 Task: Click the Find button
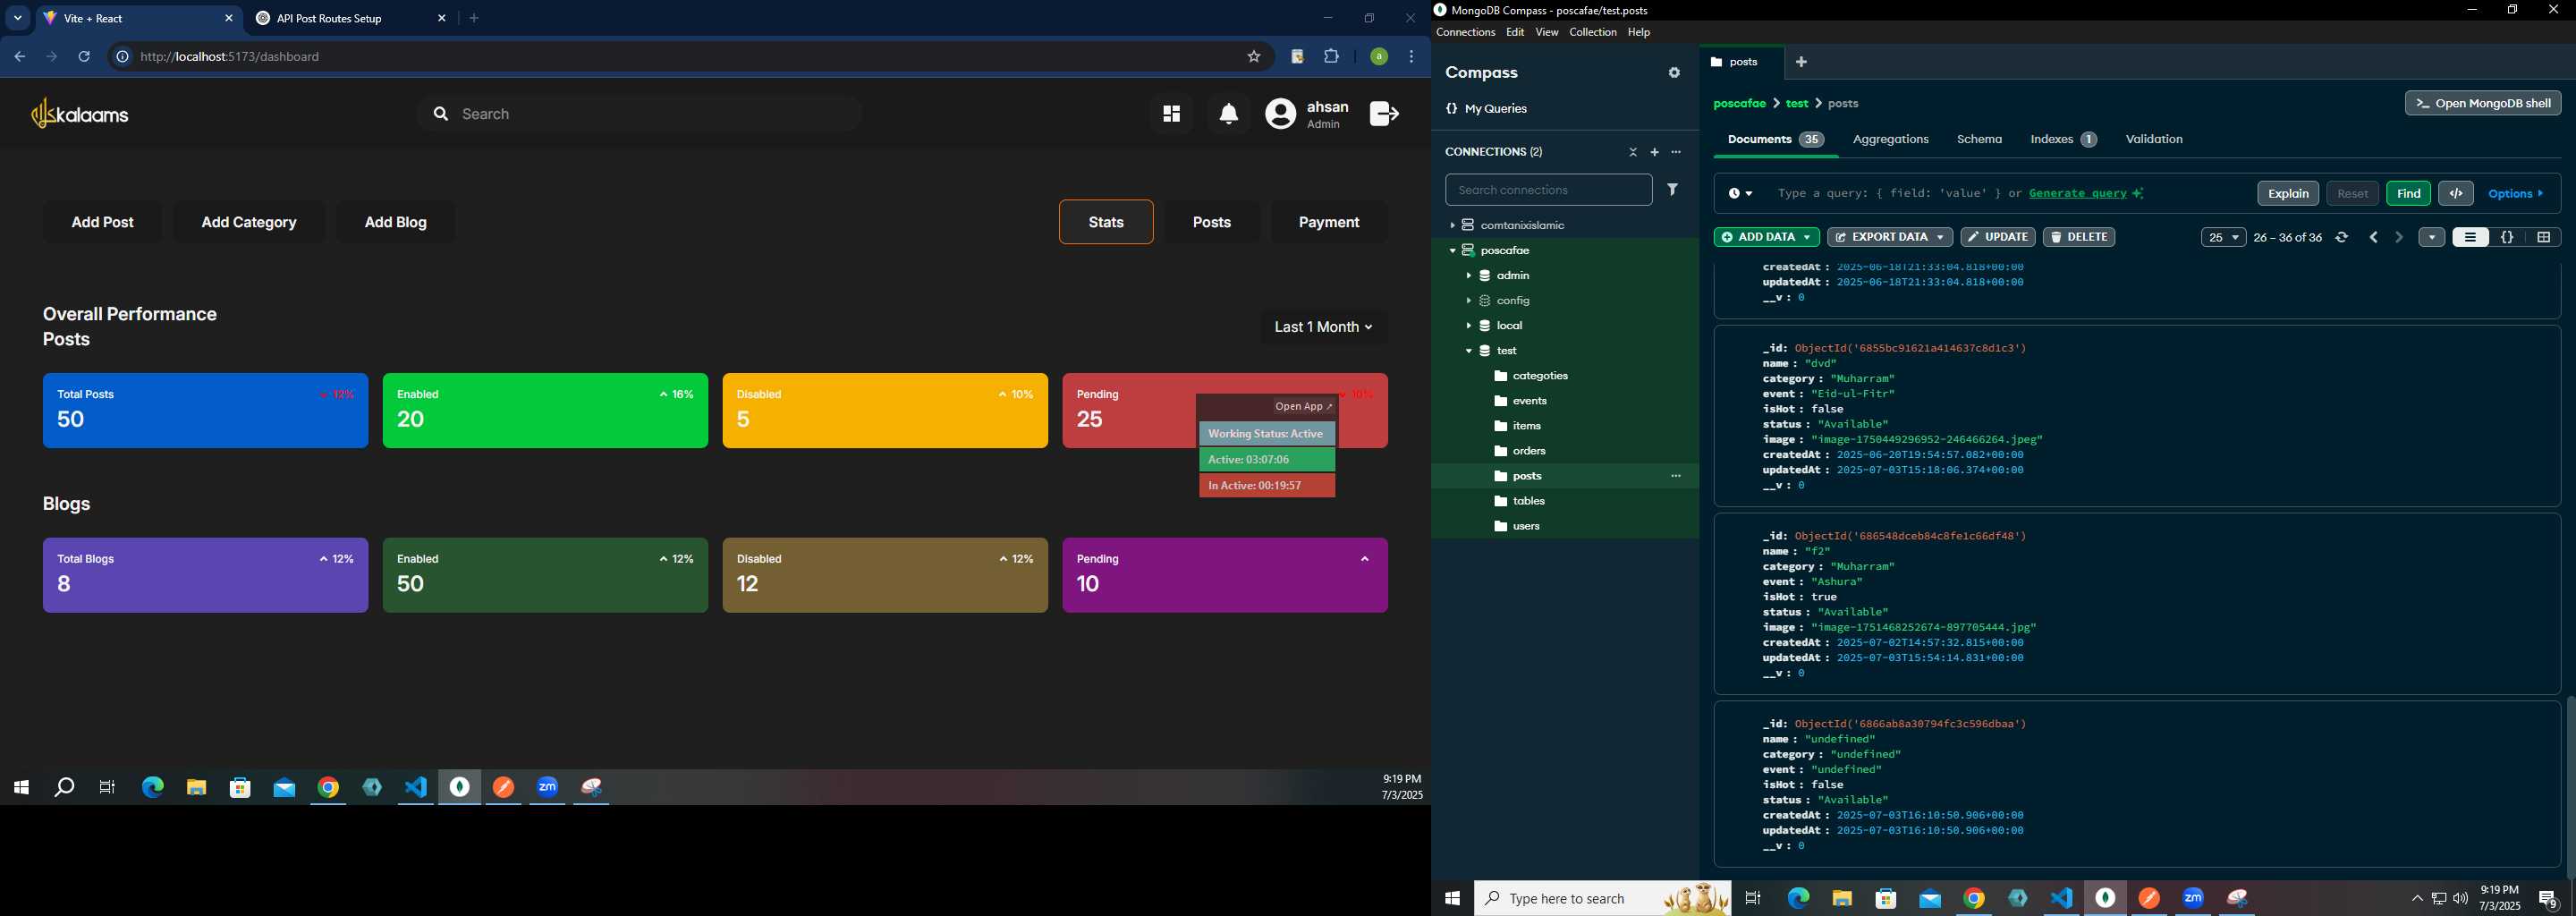coord(2408,193)
